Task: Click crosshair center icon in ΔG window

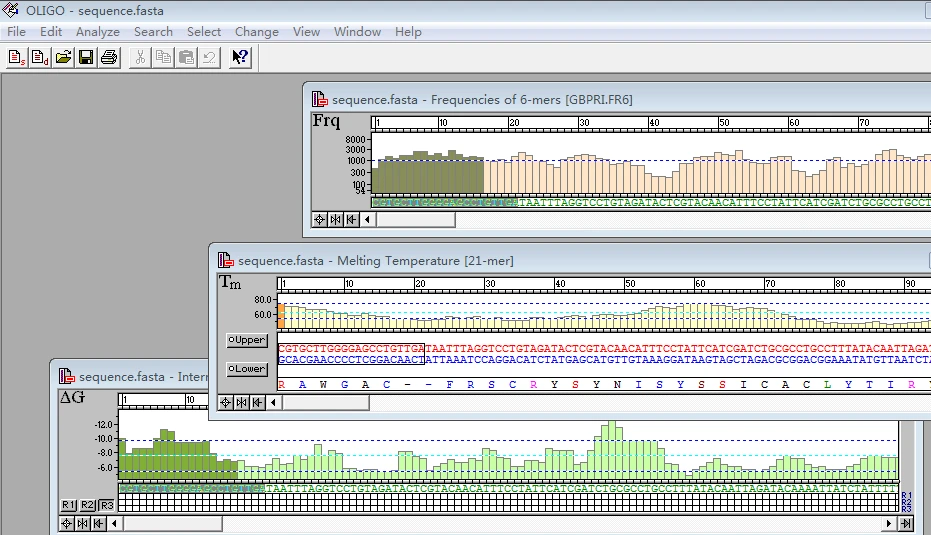Action: pyautogui.click(x=66, y=524)
